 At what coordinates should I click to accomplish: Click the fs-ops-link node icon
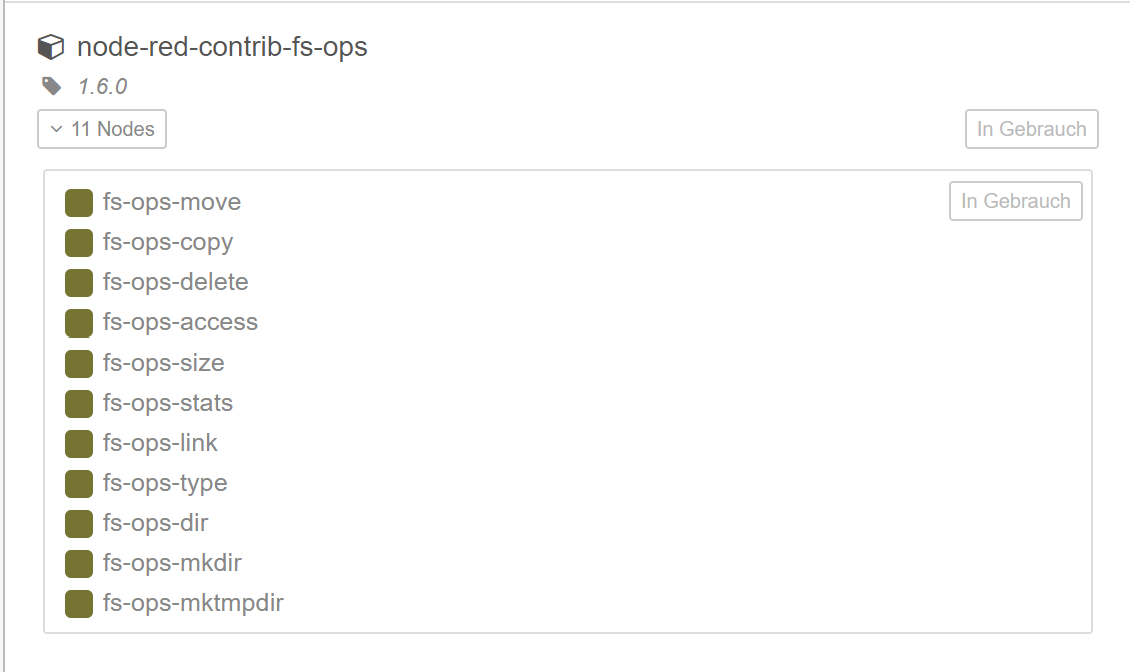pos(79,443)
